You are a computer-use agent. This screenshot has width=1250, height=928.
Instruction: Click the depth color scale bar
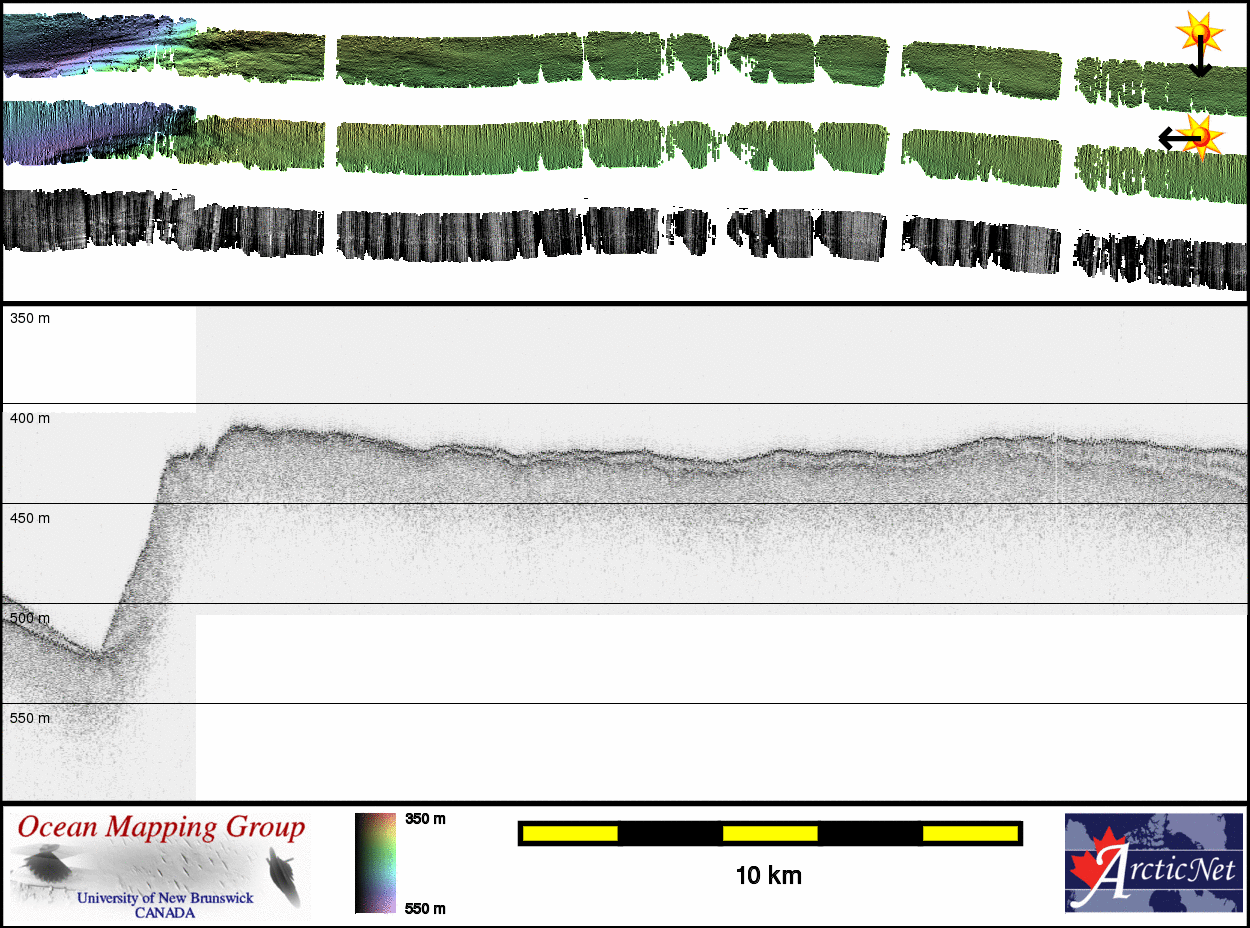click(x=375, y=862)
